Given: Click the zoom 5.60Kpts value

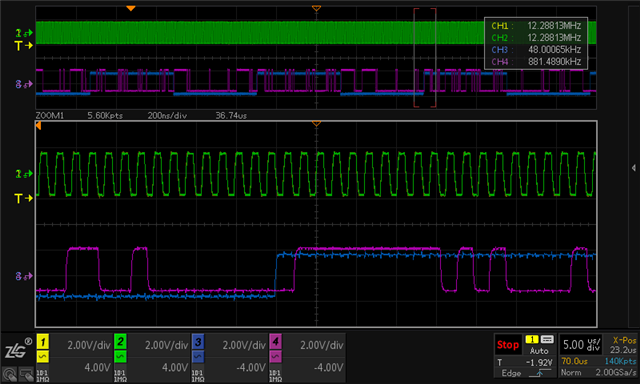Looking at the screenshot, I should click(105, 115).
